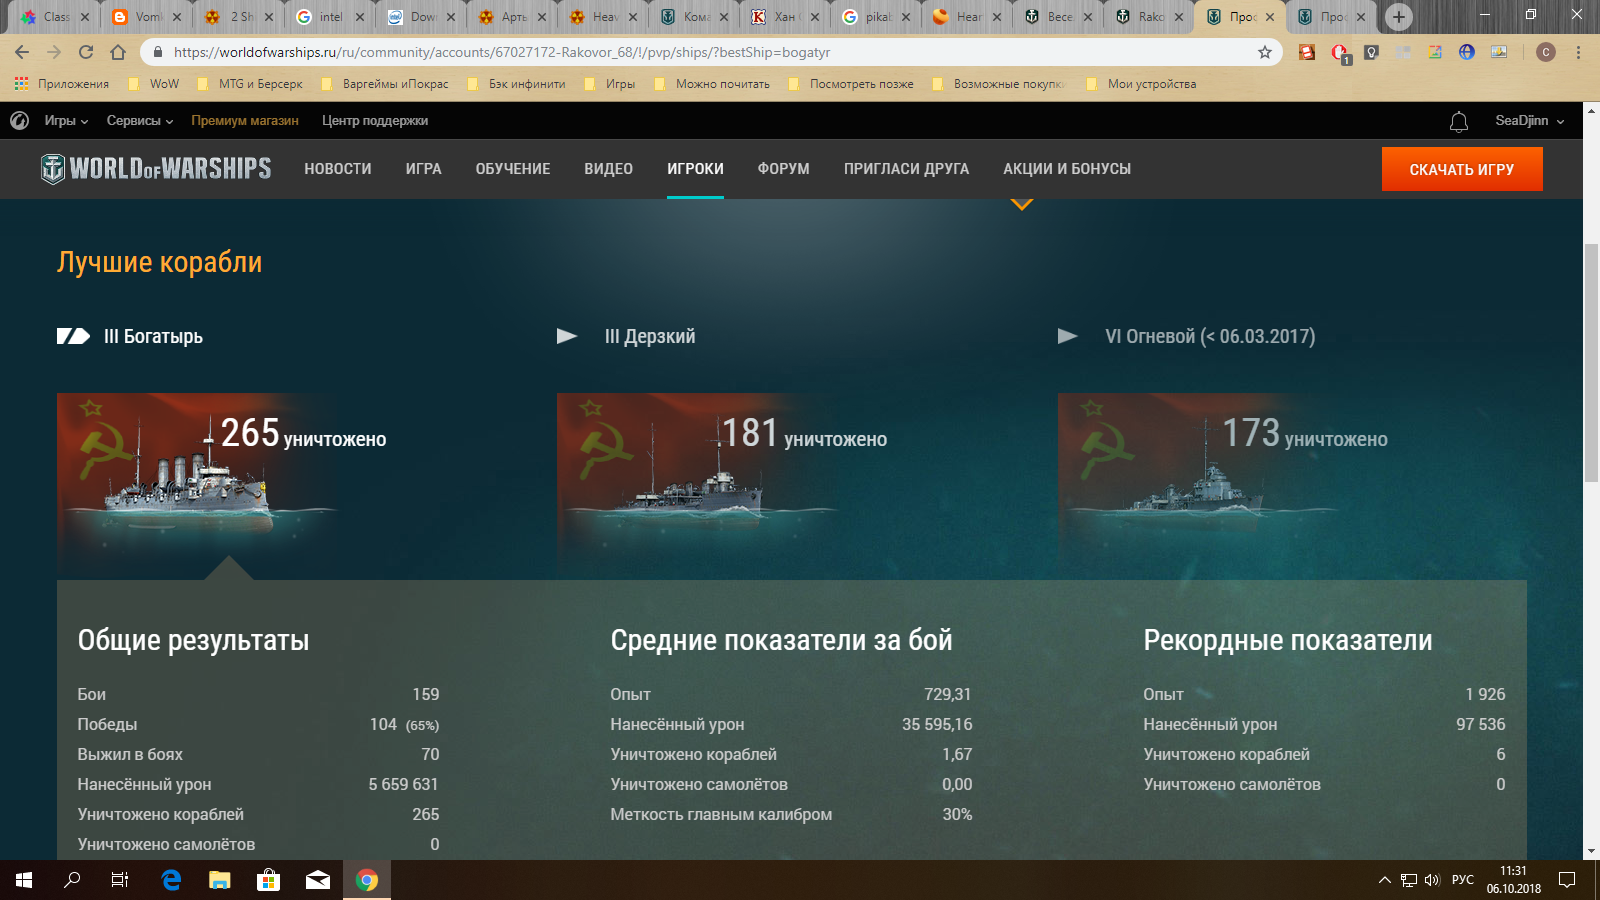Open the browser home page

118,52
